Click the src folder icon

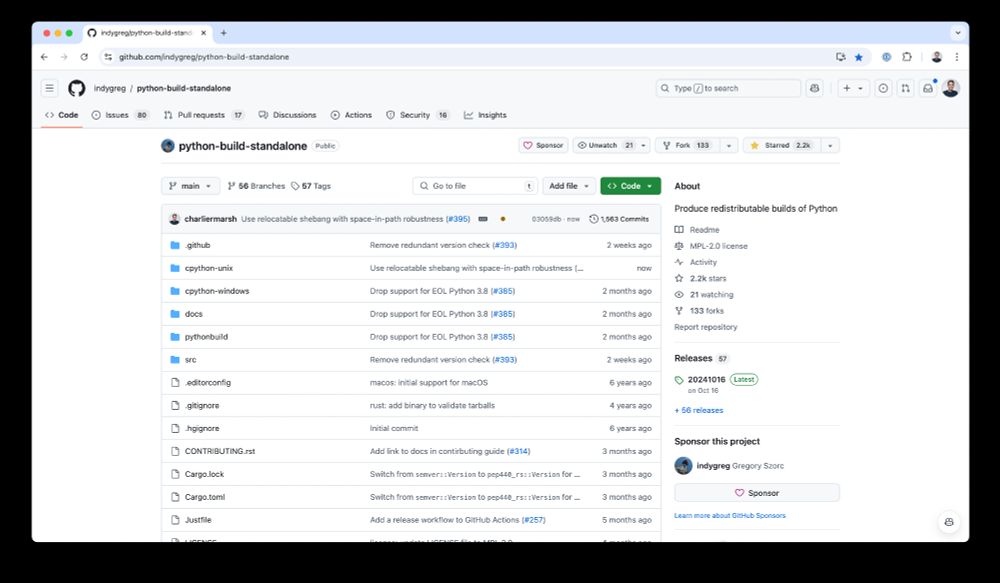pyautogui.click(x=175, y=360)
